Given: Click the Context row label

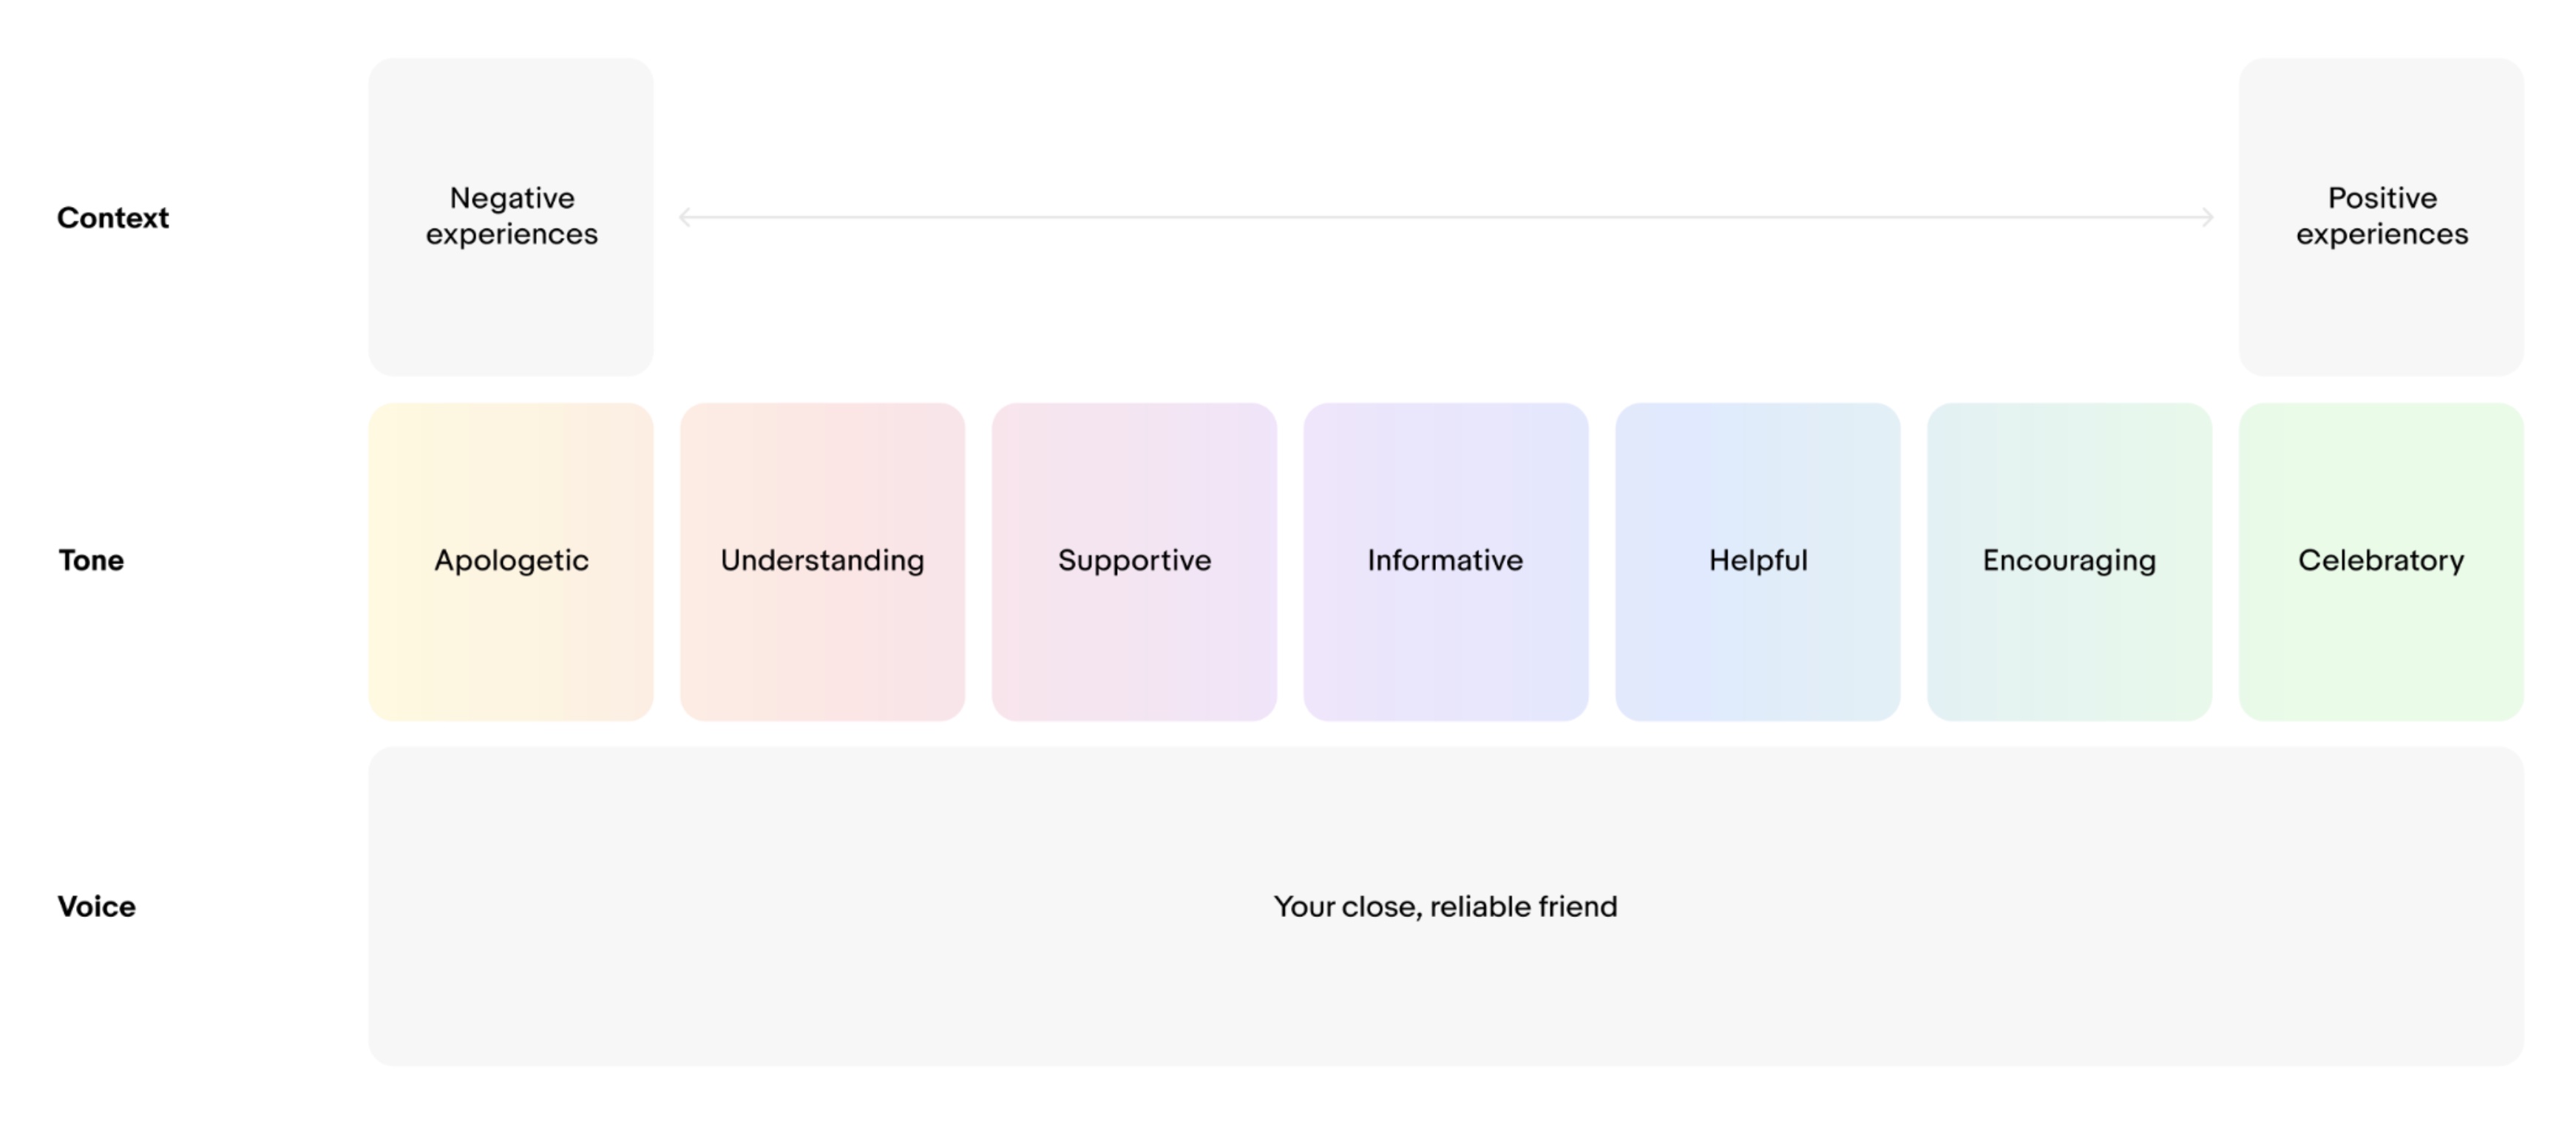Looking at the screenshot, I should tap(113, 218).
